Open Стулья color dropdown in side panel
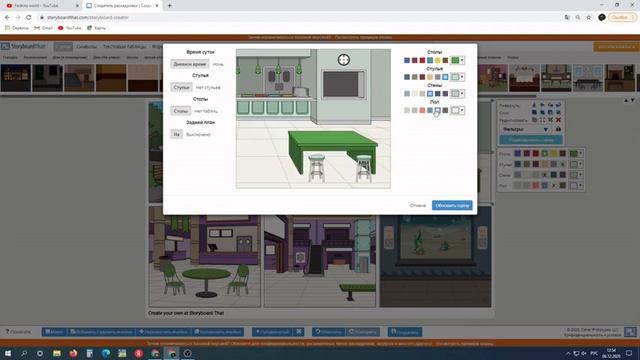The height and width of the screenshot is (360, 640). click(x=576, y=164)
